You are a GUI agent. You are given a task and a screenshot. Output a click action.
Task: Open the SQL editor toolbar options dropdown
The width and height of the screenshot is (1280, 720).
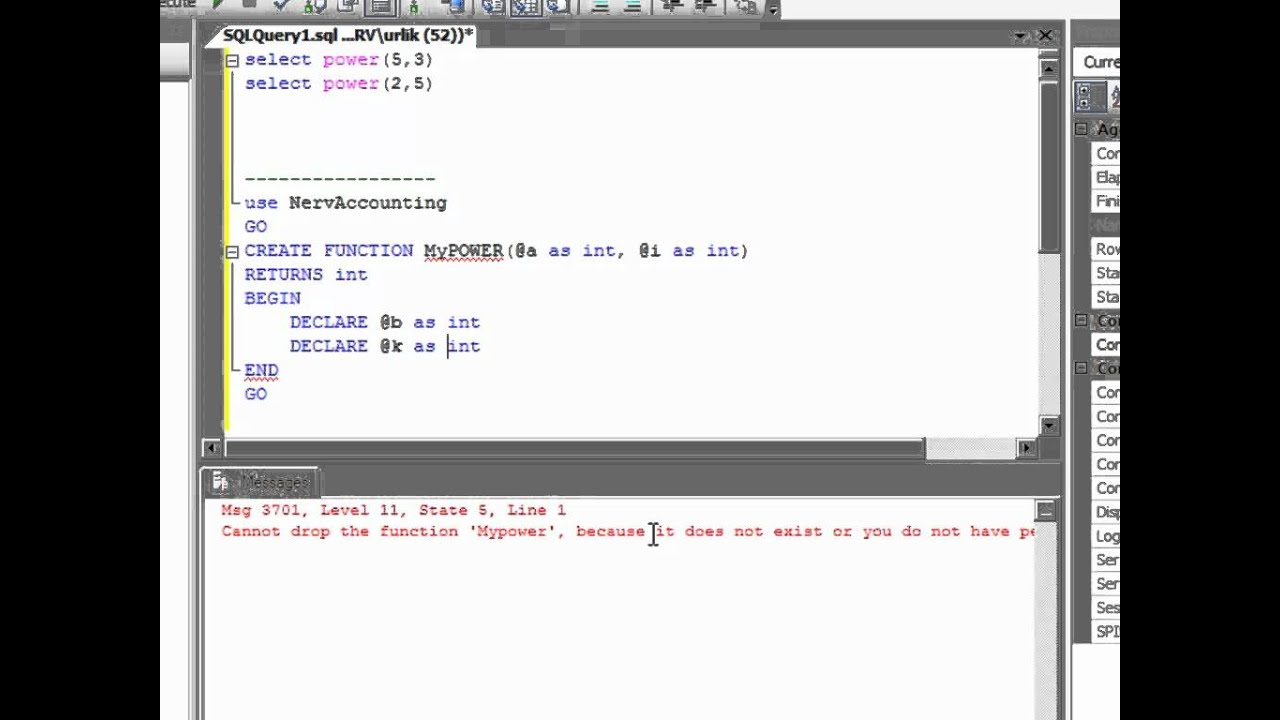[x=773, y=8]
